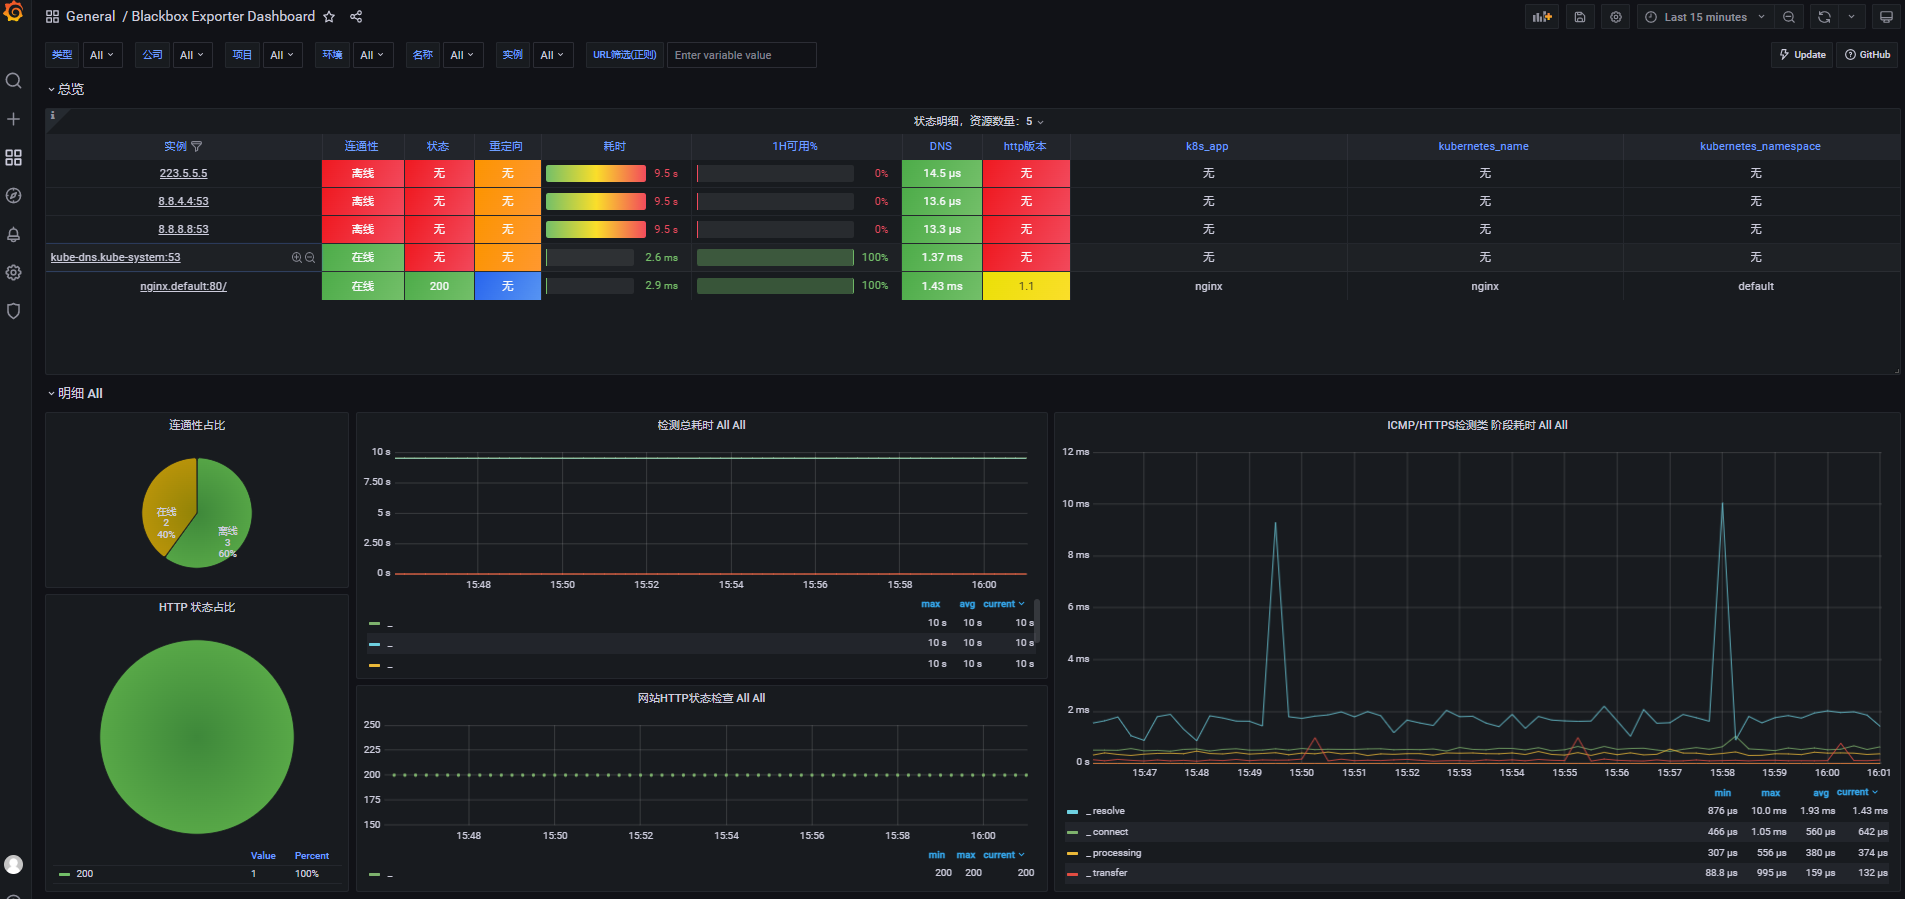Sort ICMP legend by current column
1905x899 pixels.
[x=1857, y=792]
